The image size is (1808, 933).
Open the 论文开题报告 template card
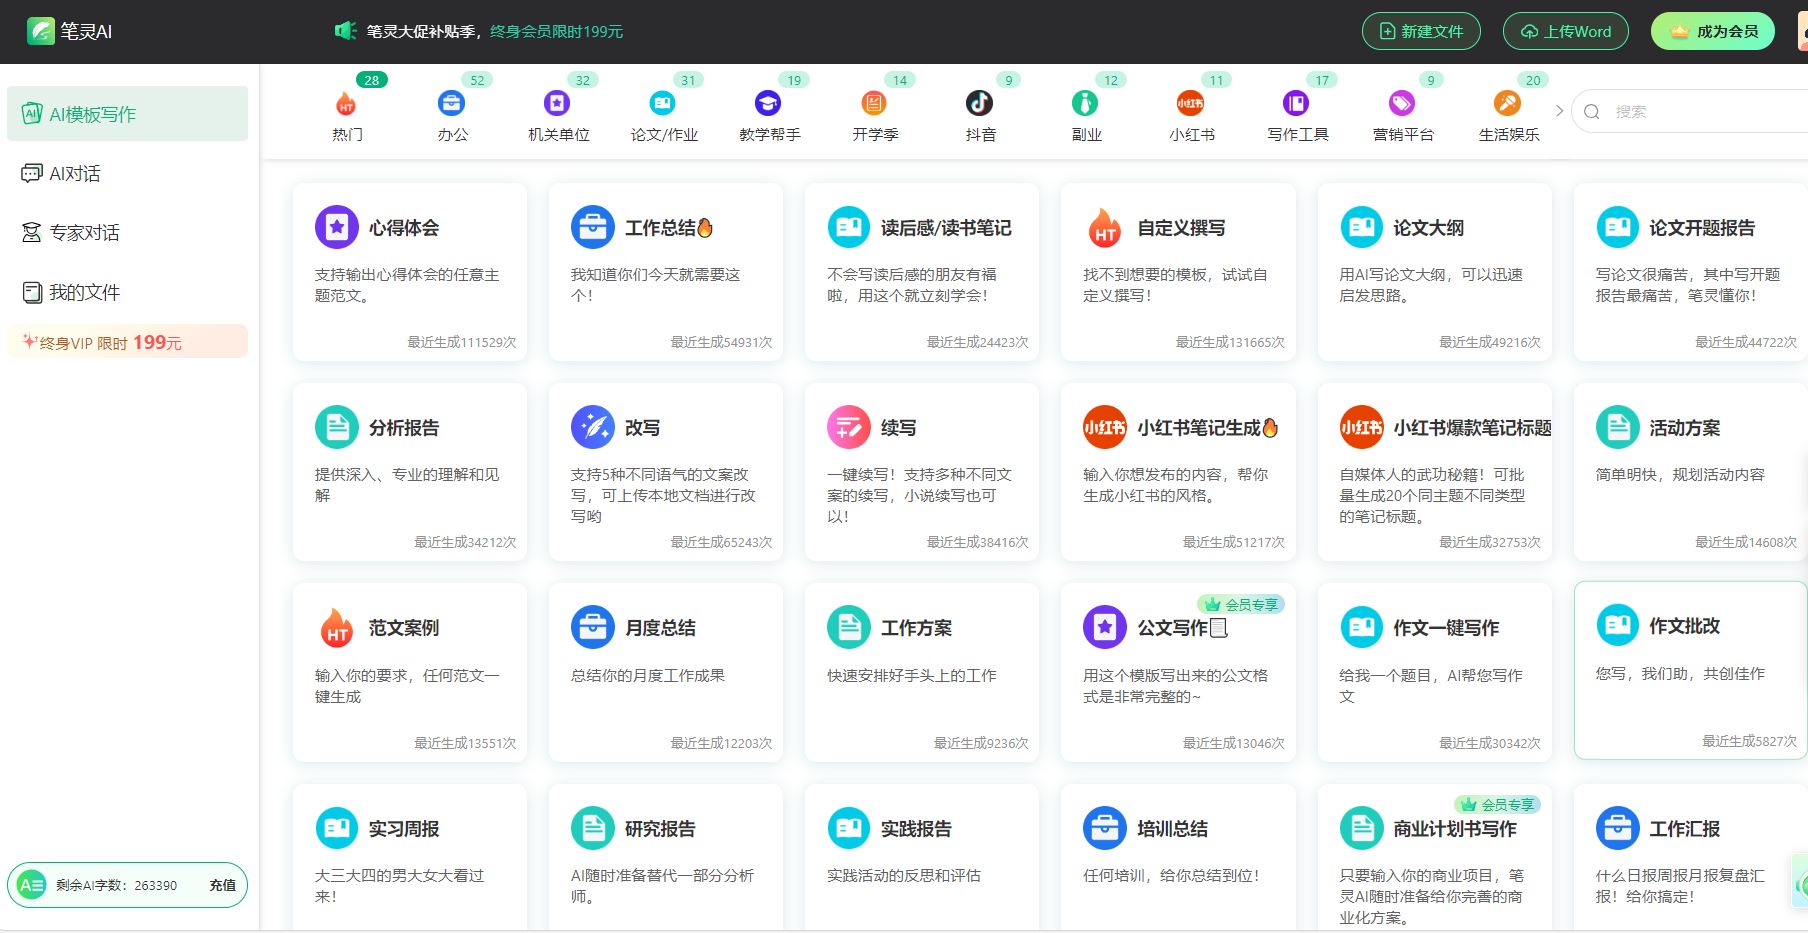pos(1690,271)
